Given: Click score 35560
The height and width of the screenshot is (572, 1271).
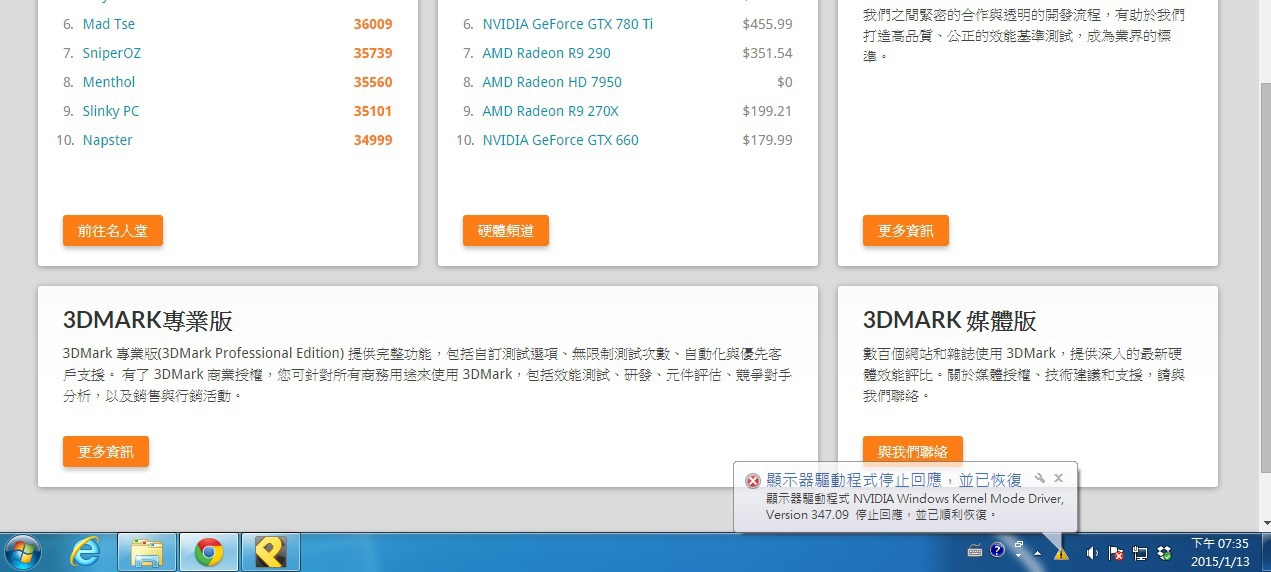Looking at the screenshot, I should (x=373, y=82).
